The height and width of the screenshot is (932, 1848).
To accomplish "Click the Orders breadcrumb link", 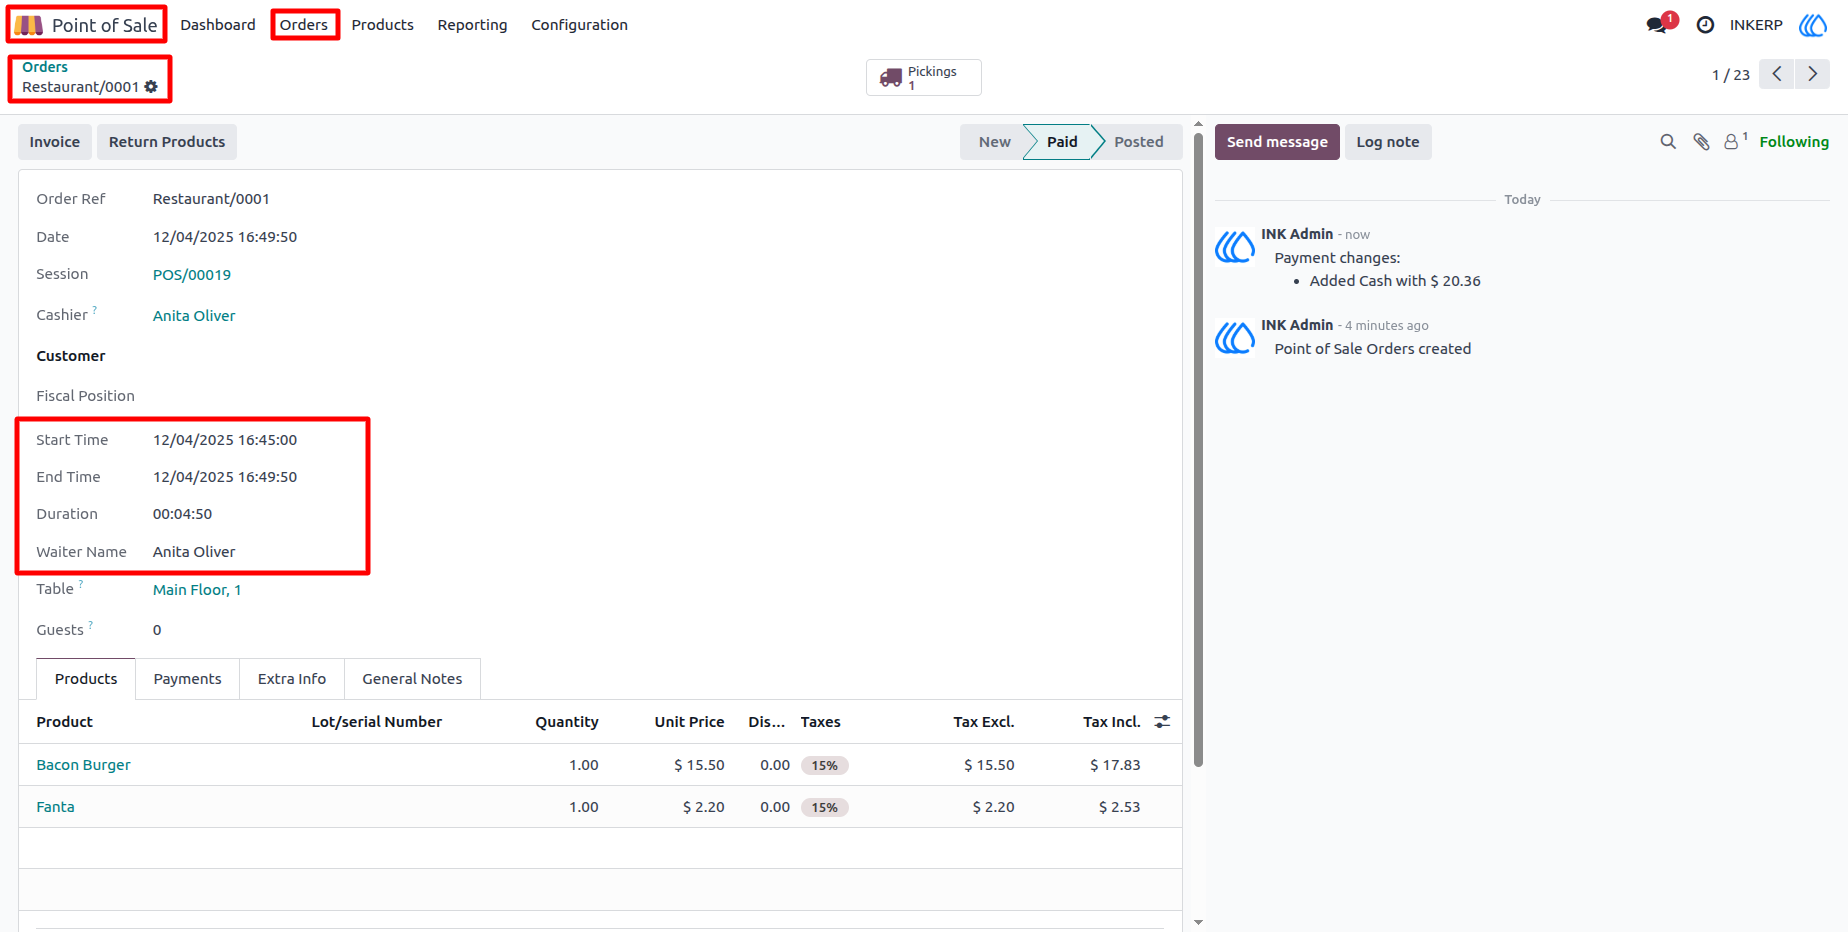I will (45, 67).
